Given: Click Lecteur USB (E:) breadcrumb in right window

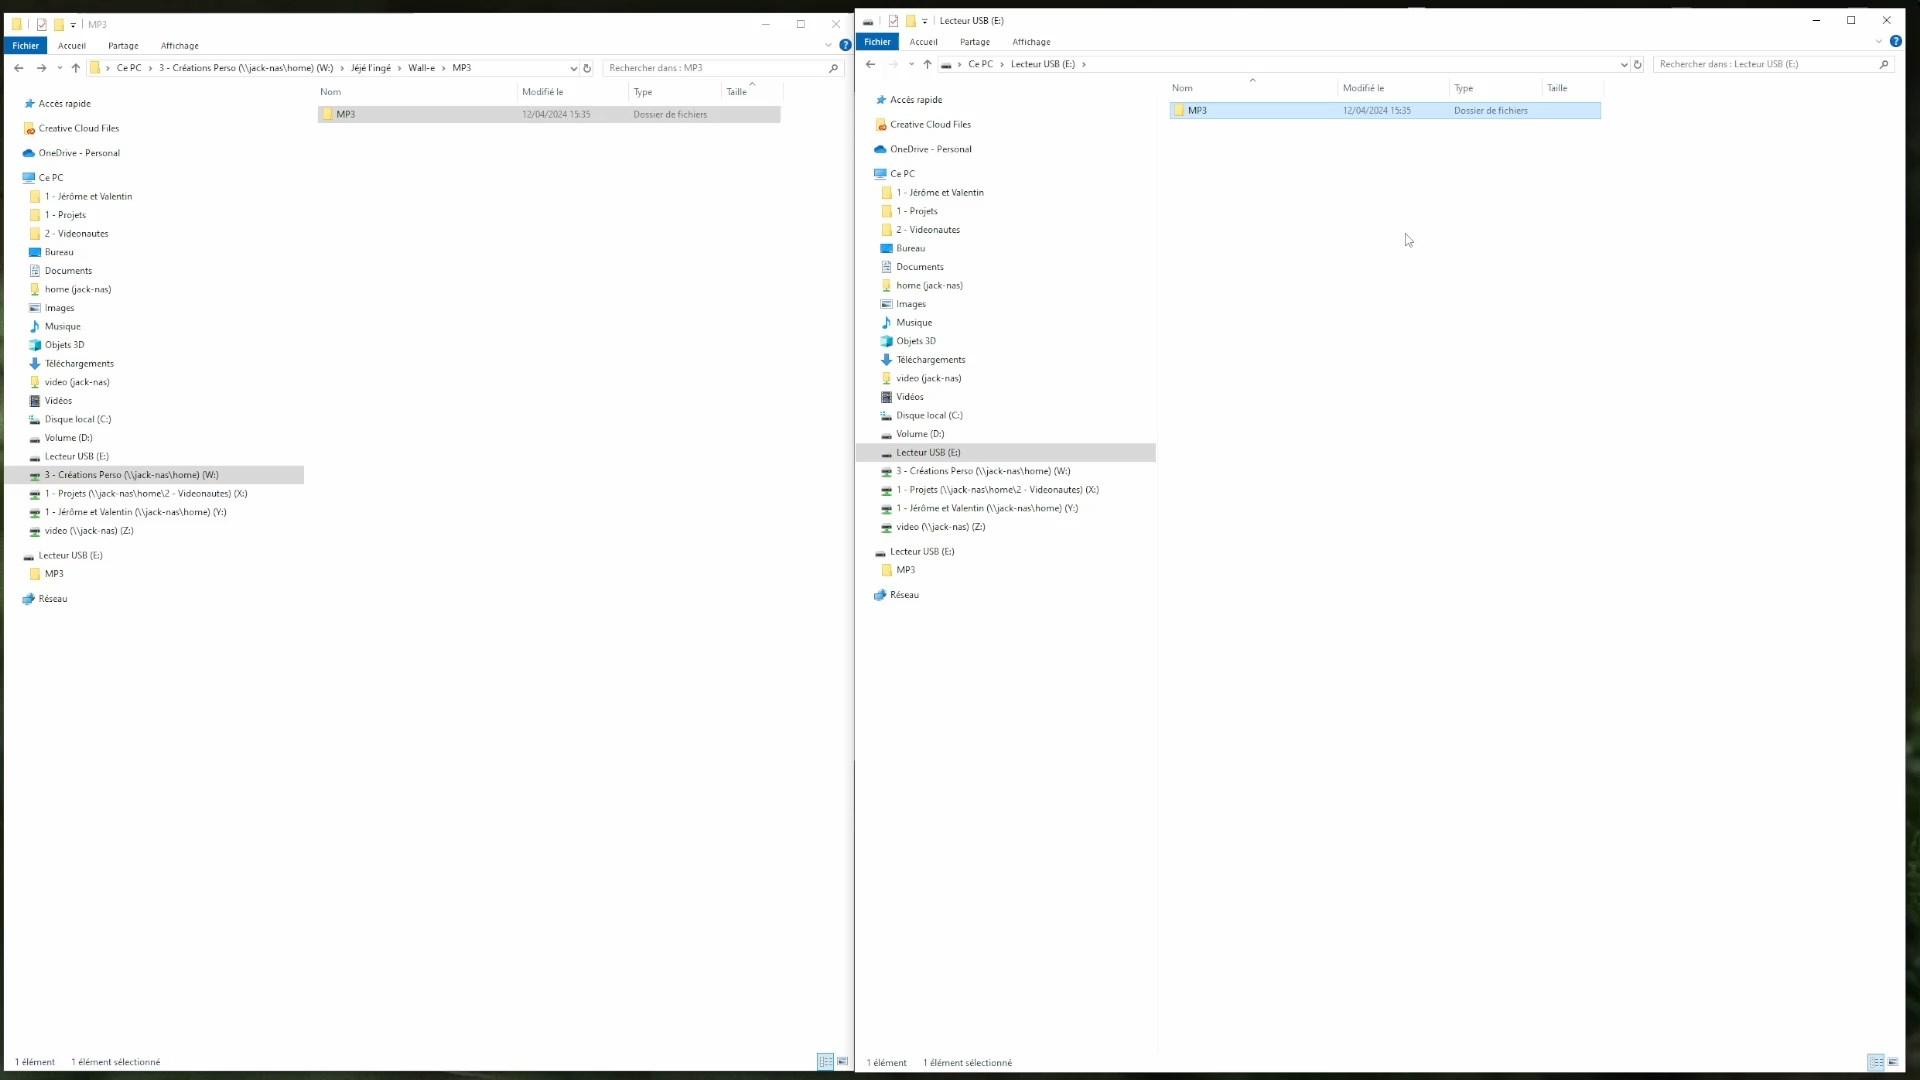Looking at the screenshot, I should (1043, 64).
